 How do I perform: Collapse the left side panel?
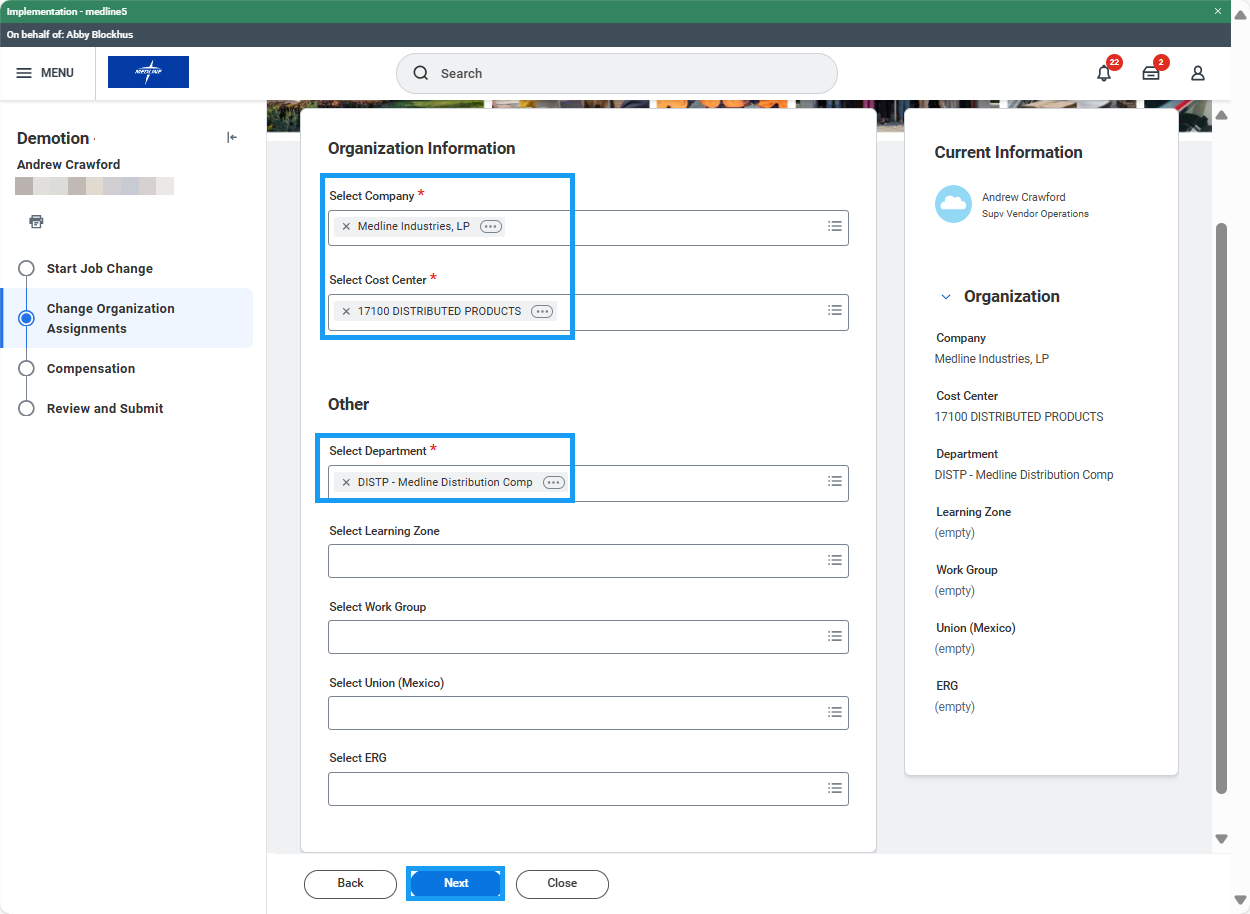[232, 138]
